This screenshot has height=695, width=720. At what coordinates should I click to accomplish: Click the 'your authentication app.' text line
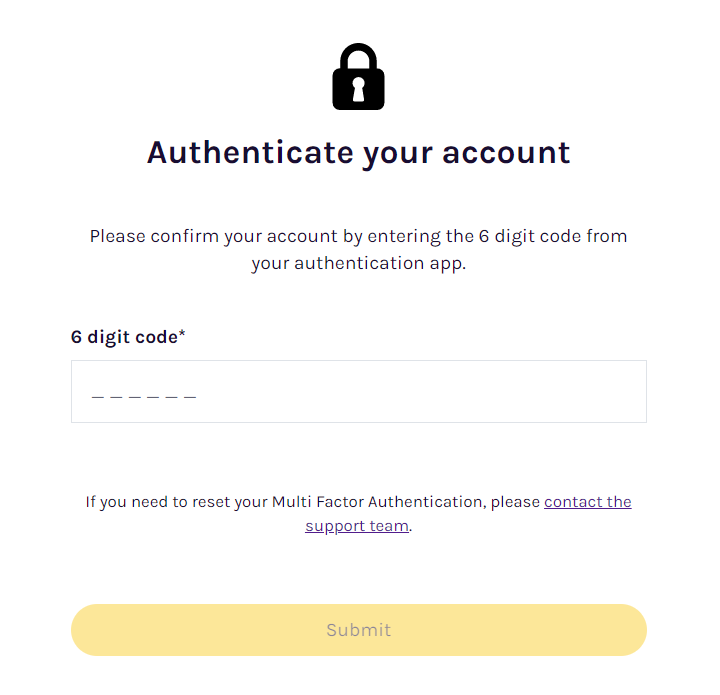[359, 264]
